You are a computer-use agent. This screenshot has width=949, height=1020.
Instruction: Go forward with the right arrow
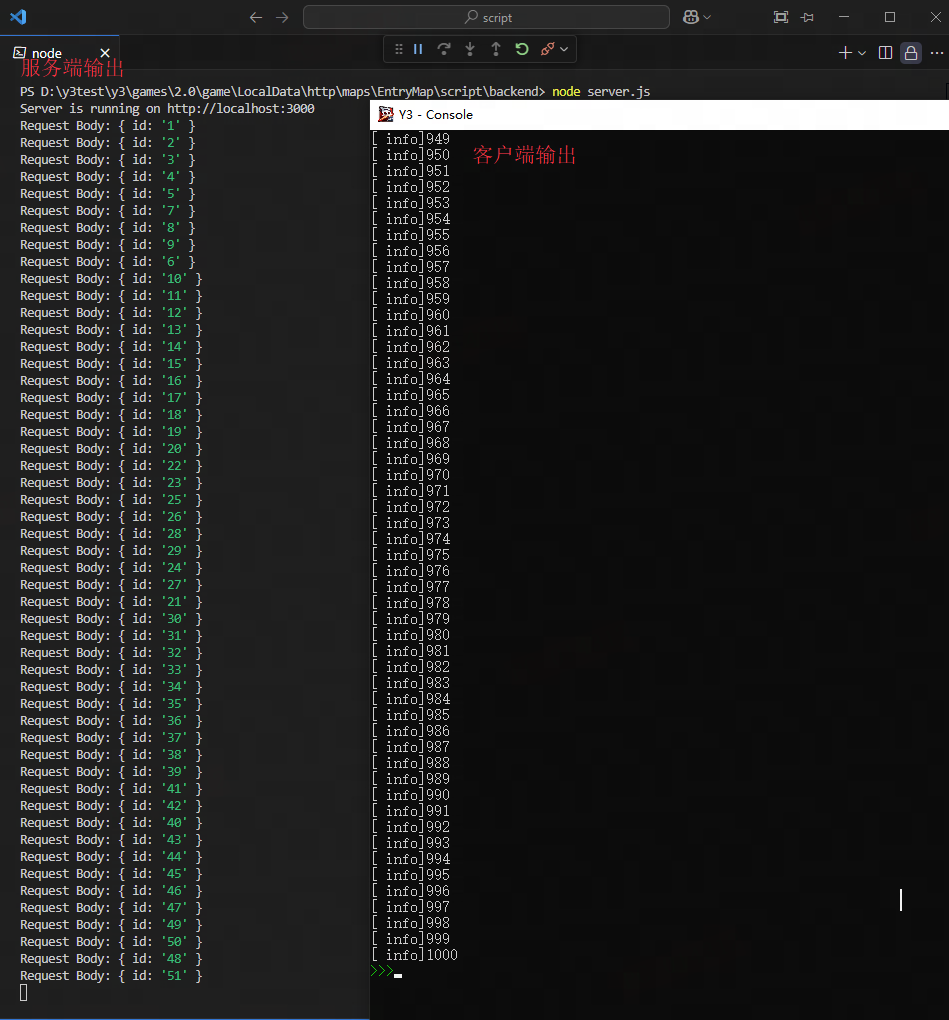pos(282,17)
